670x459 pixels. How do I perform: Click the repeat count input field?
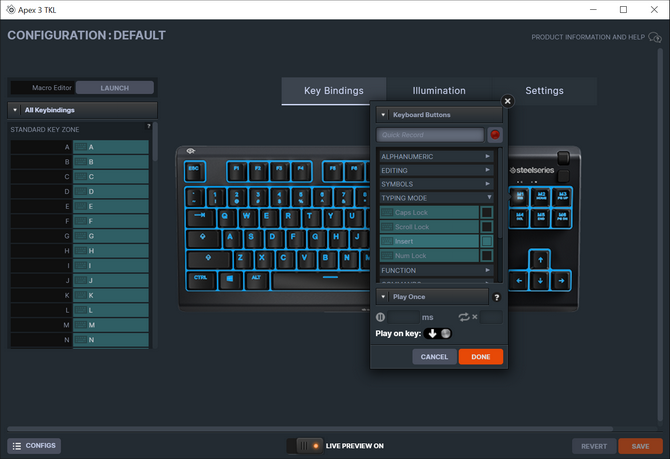[x=491, y=317]
